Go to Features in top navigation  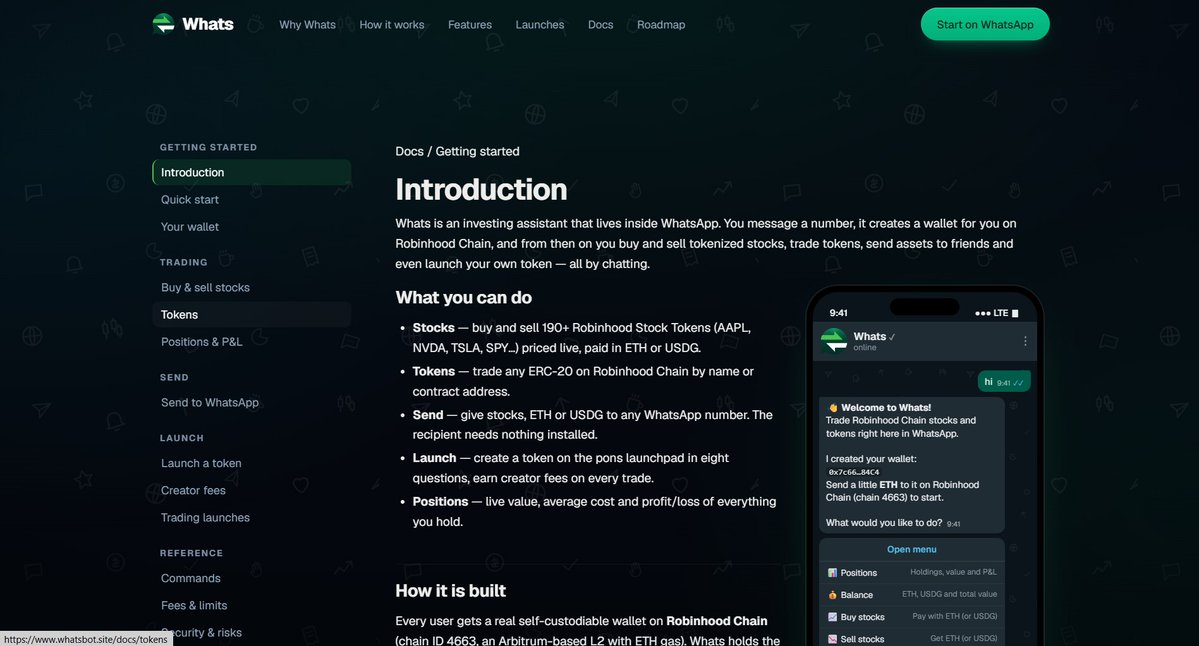[470, 24]
